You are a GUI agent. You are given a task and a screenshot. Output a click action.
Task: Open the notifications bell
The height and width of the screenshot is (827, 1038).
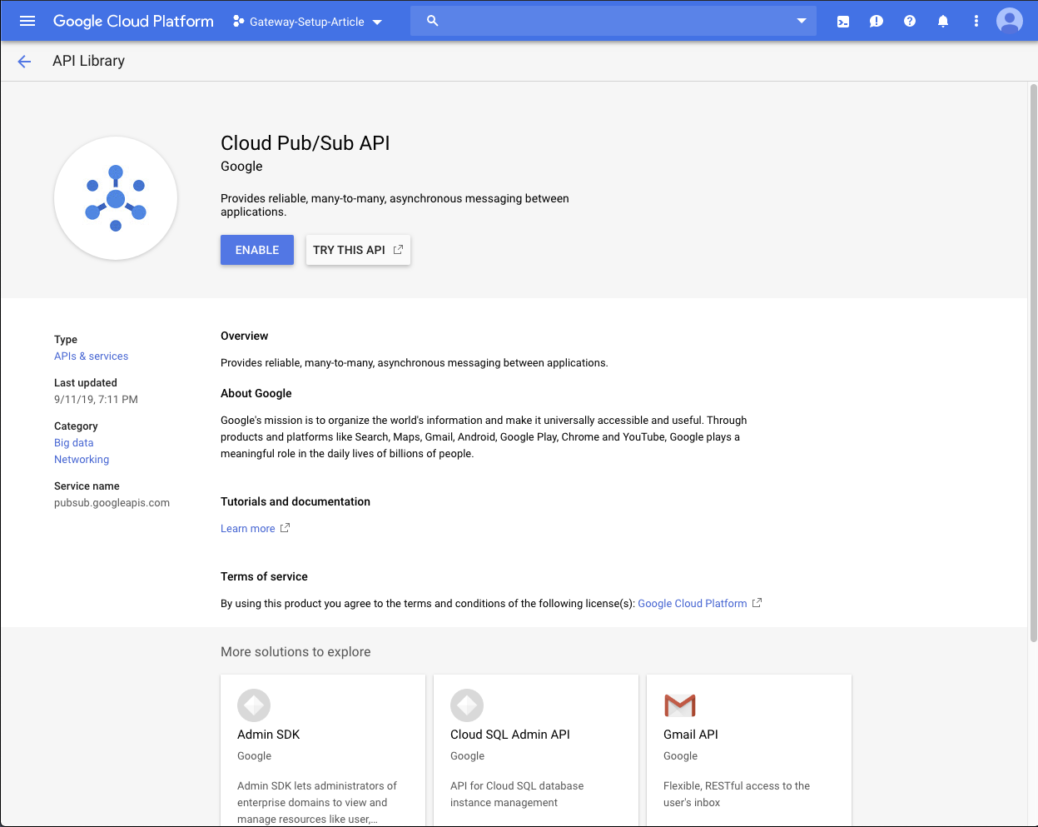[x=943, y=20]
